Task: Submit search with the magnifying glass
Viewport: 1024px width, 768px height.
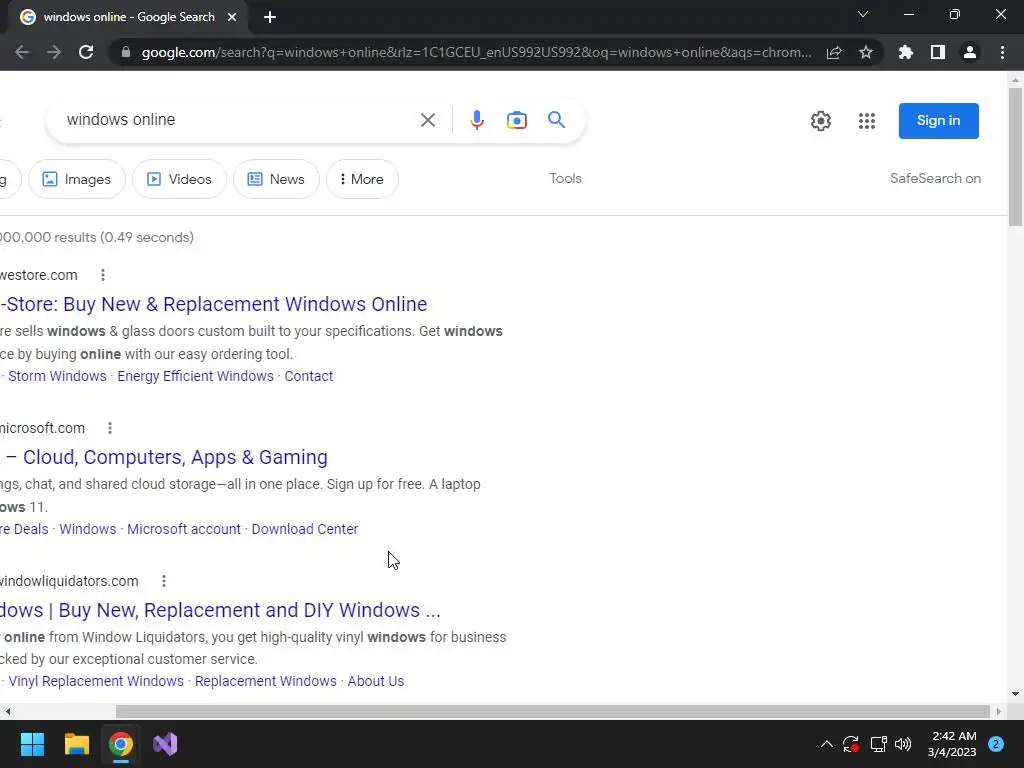Action: click(556, 120)
